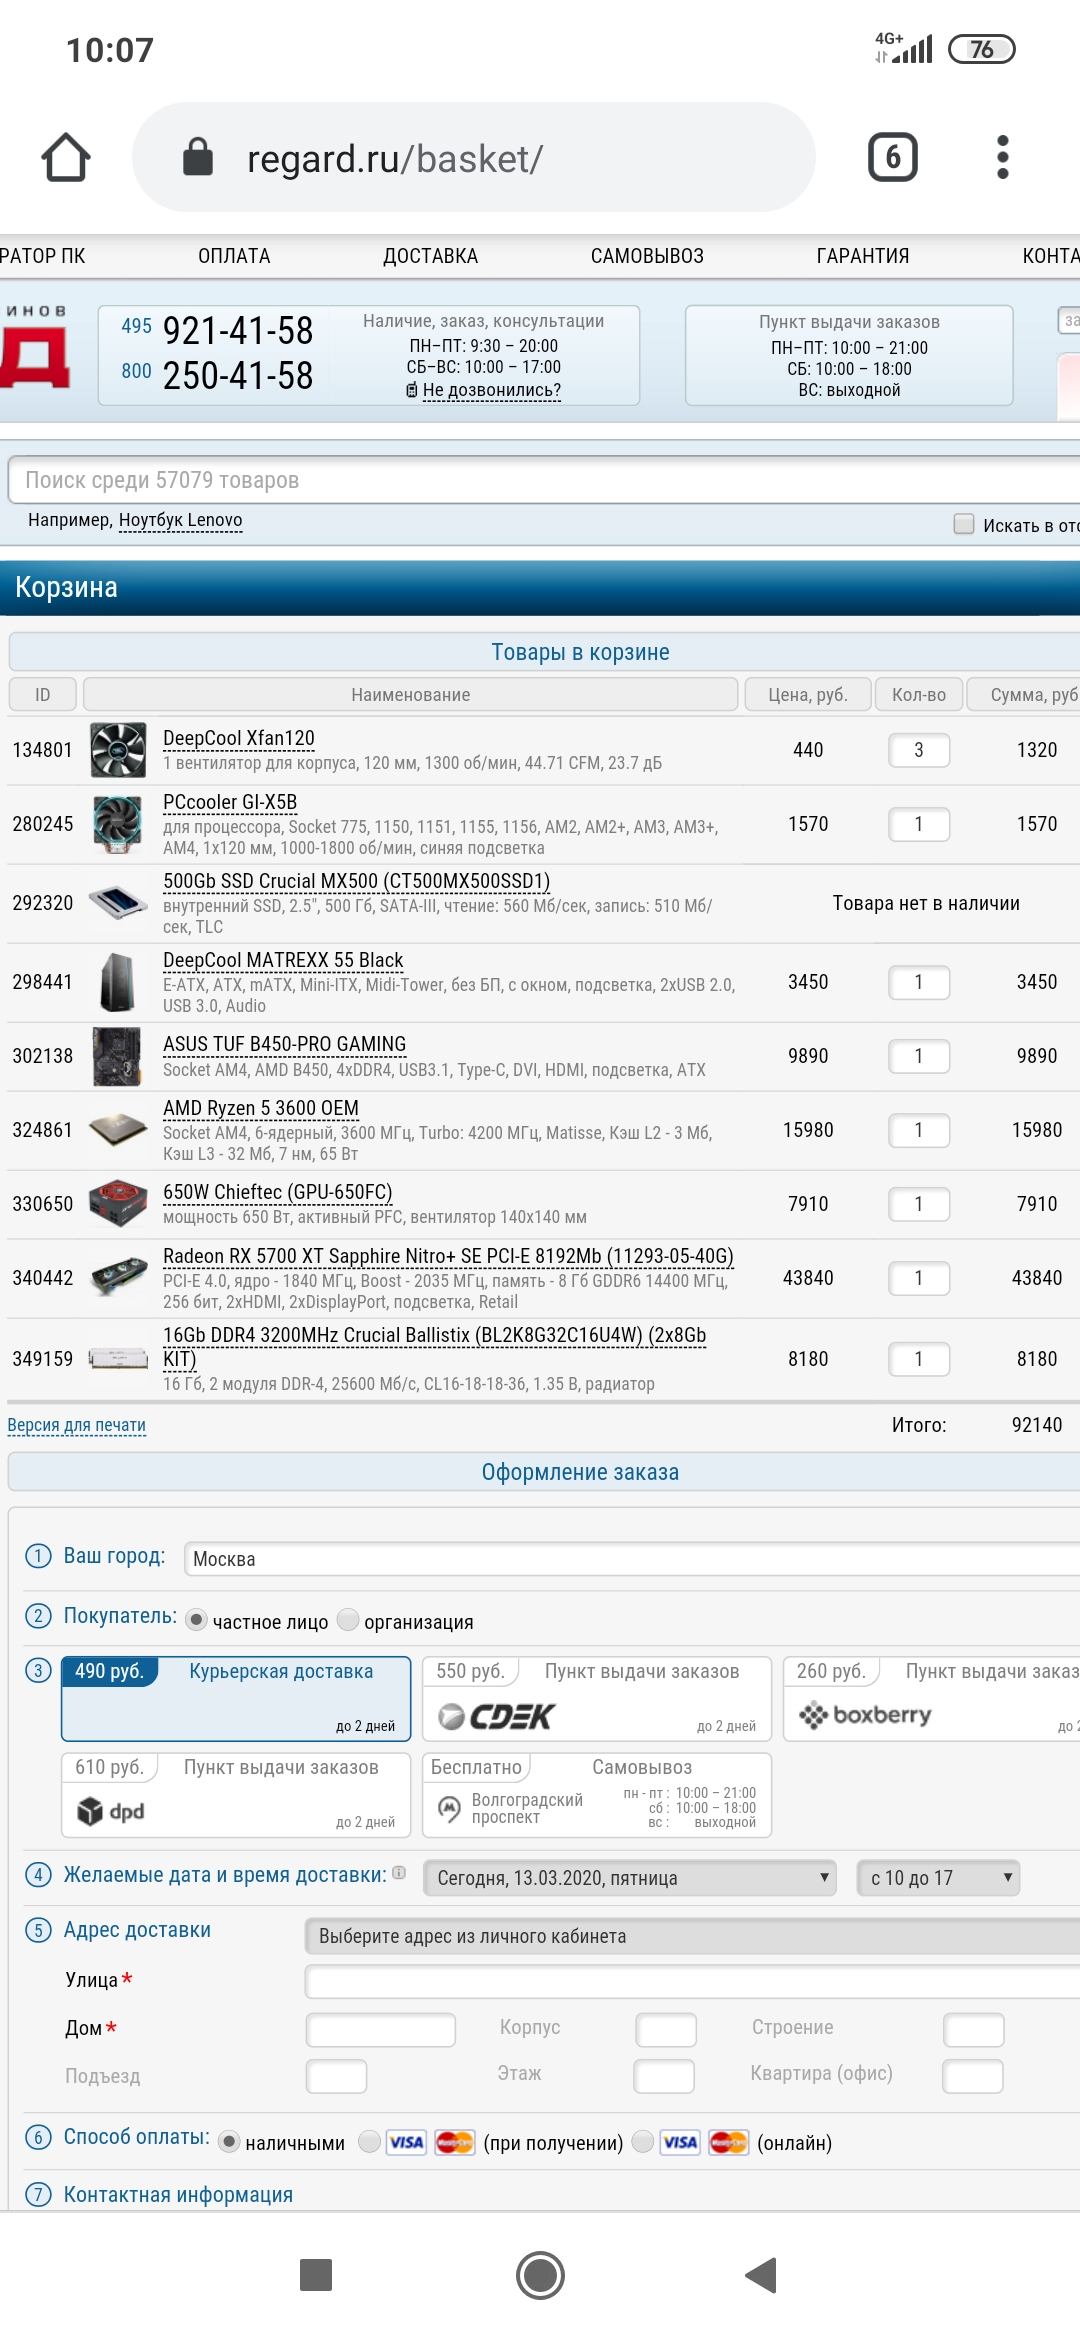Open the browser tabs counter showing 6
Screen dimensions: 1080x2340
pos(892,157)
